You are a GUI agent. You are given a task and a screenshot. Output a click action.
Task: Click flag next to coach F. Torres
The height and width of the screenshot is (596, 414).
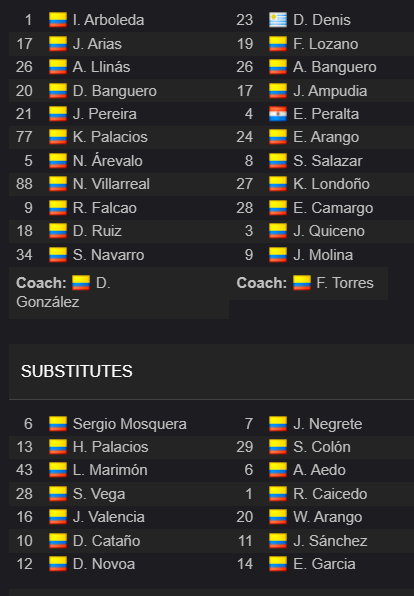coord(302,283)
